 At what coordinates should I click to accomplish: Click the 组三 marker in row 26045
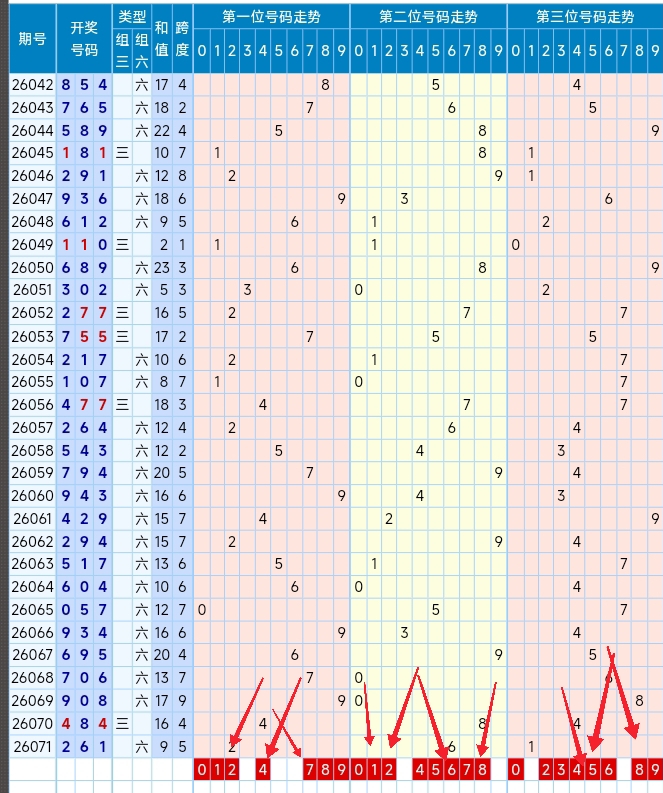click(122, 153)
